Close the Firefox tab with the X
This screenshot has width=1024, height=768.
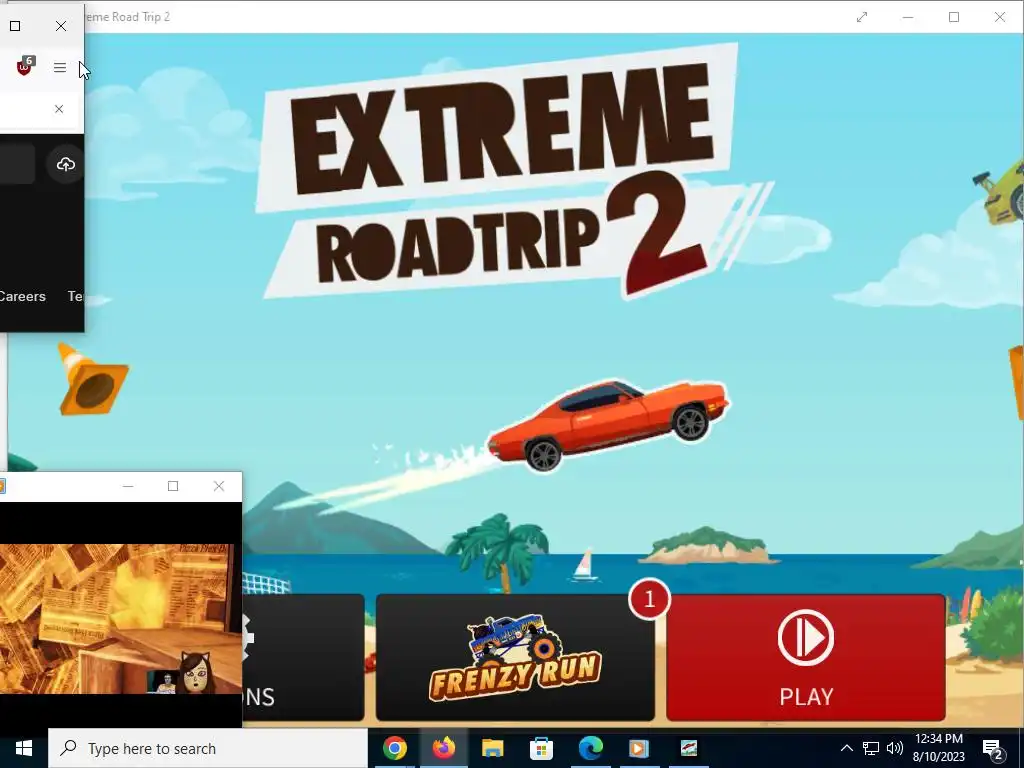[59, 109]
